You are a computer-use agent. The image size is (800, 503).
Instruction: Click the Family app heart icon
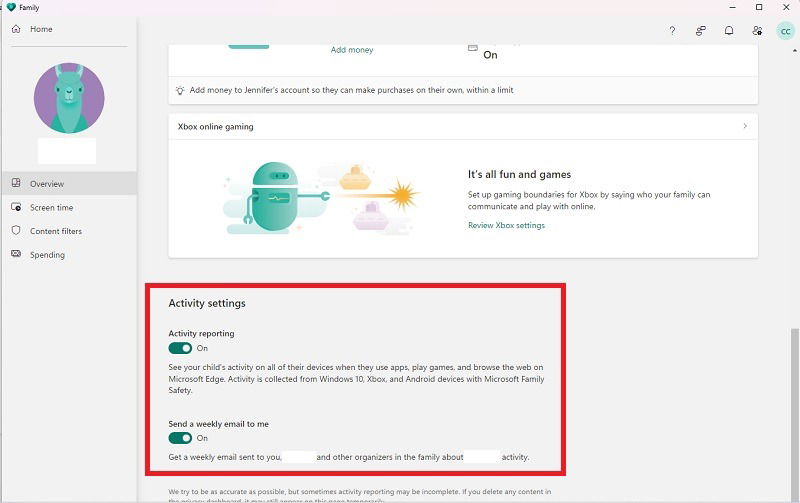pos(11,7)
